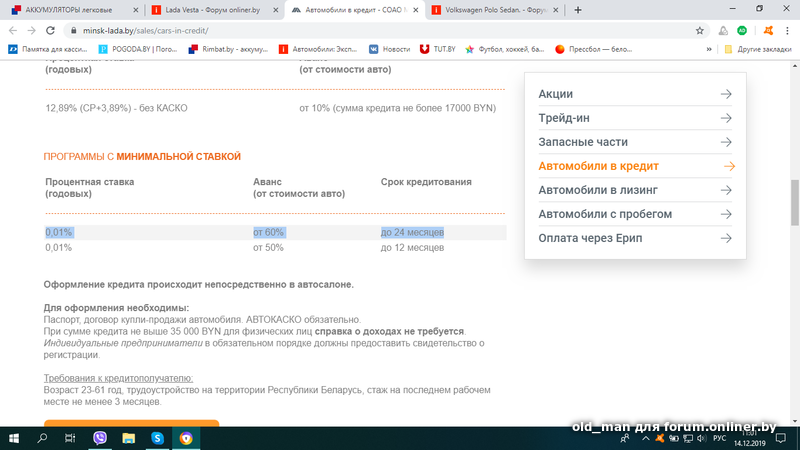
Task: Close the Lada Vesta forum tab
Action: (x=276, y=10)
